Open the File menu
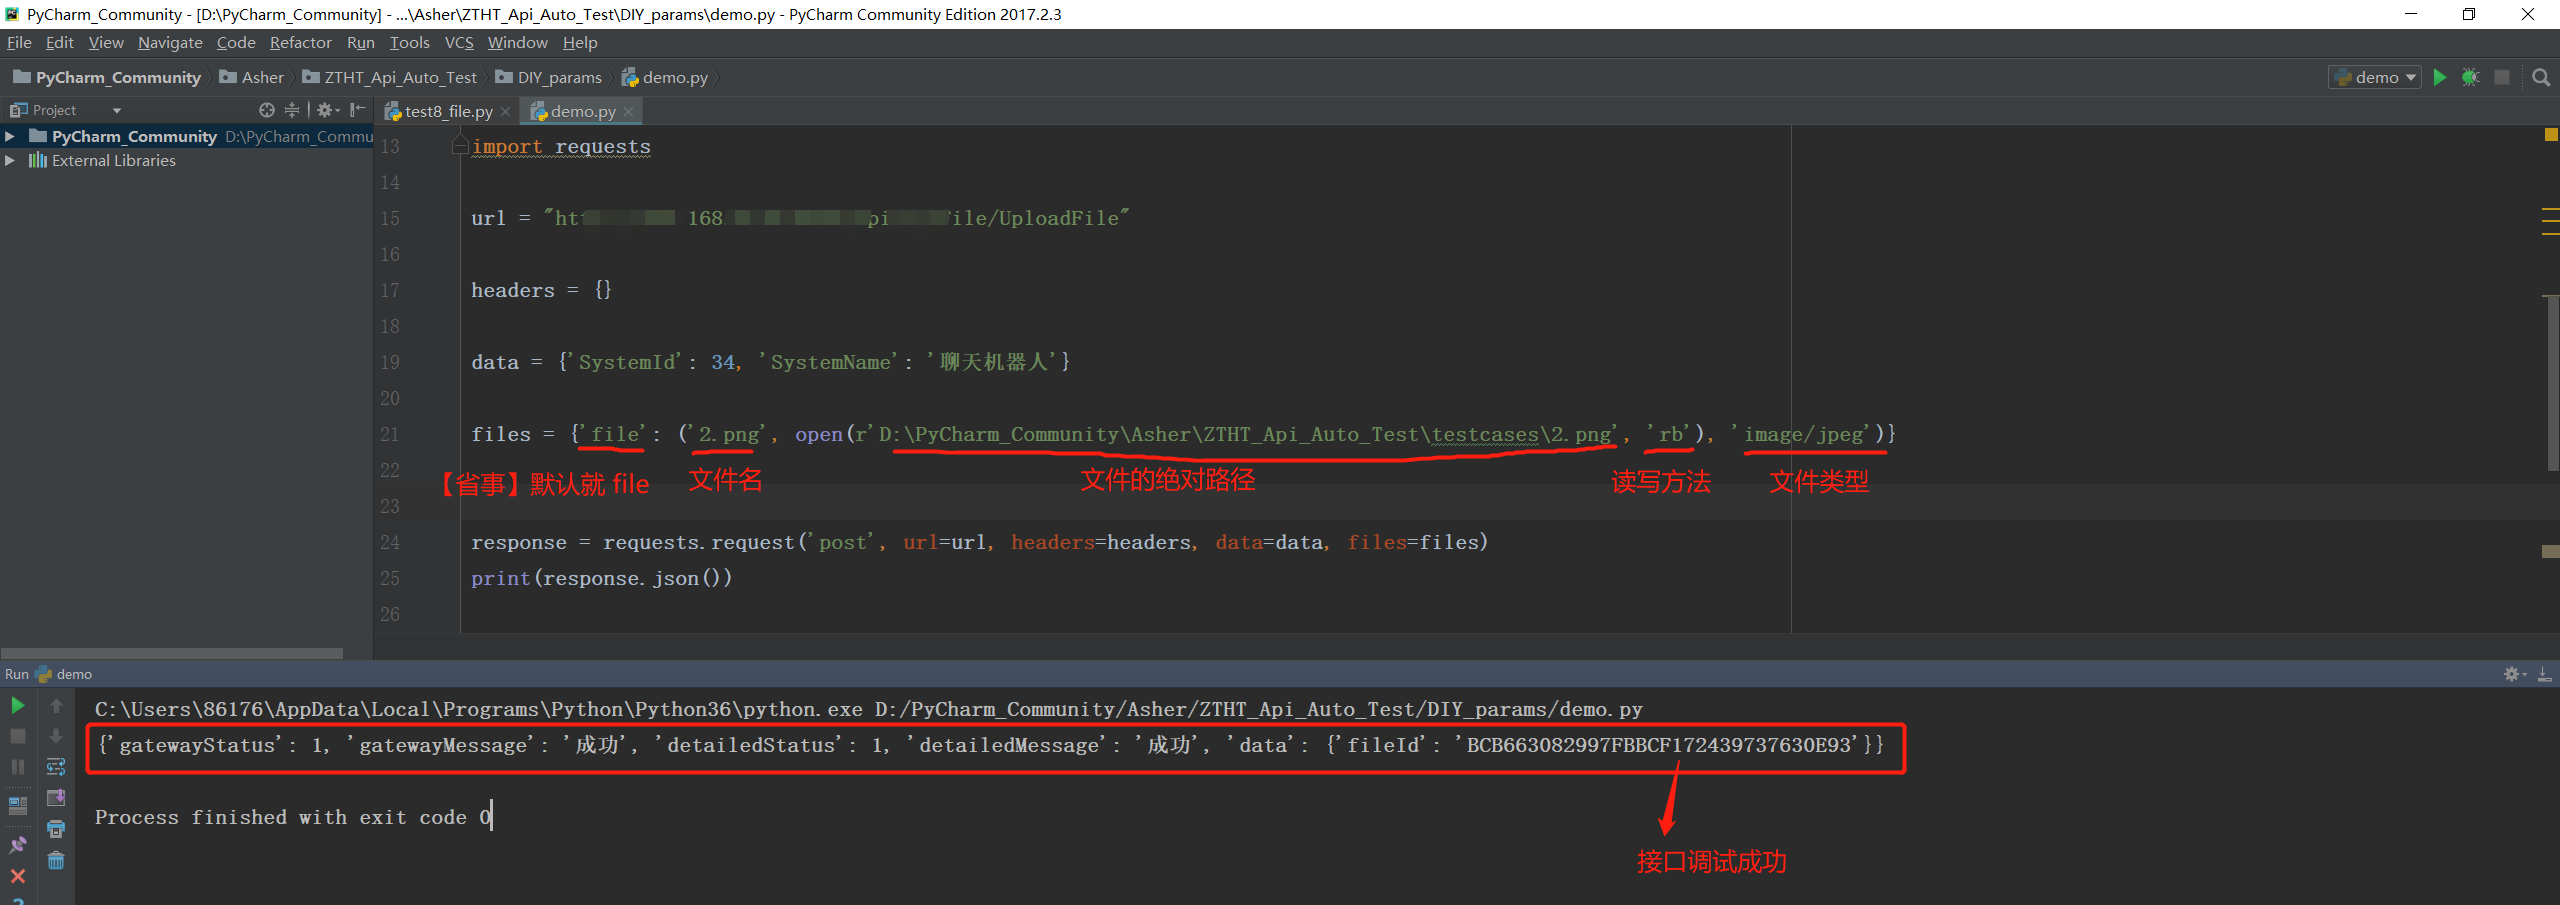The width and height of the screenshot is (2560, 905). [x=19, y=42]
